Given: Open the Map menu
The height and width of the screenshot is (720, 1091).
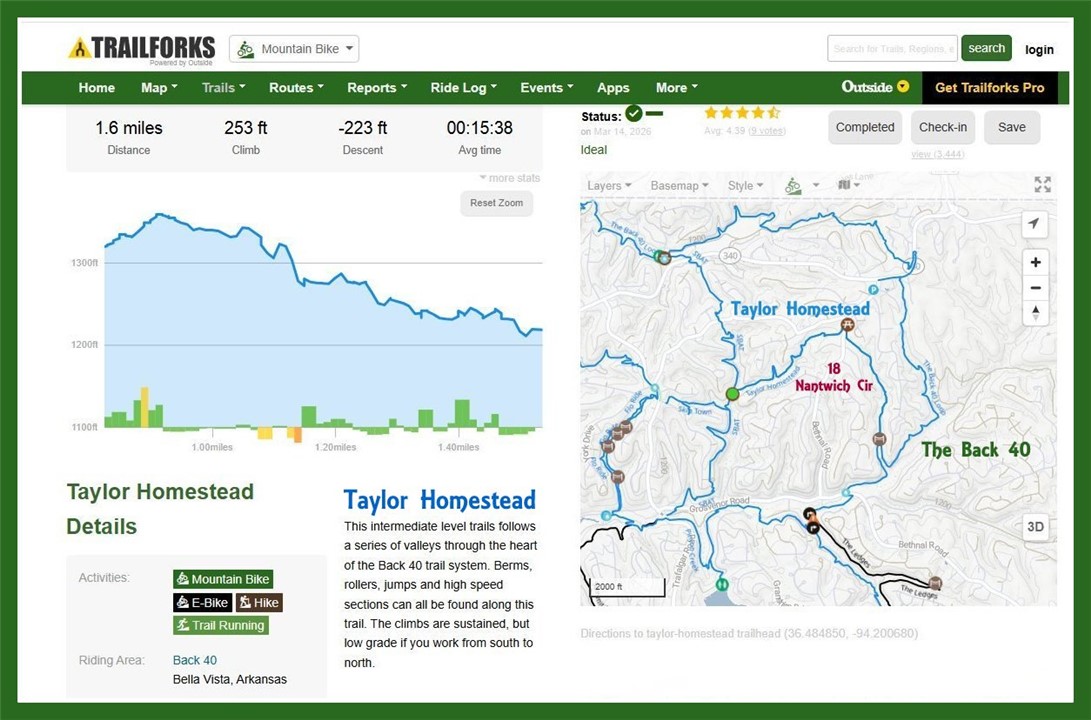Looking at the screenshot, I should click(159, 88).
